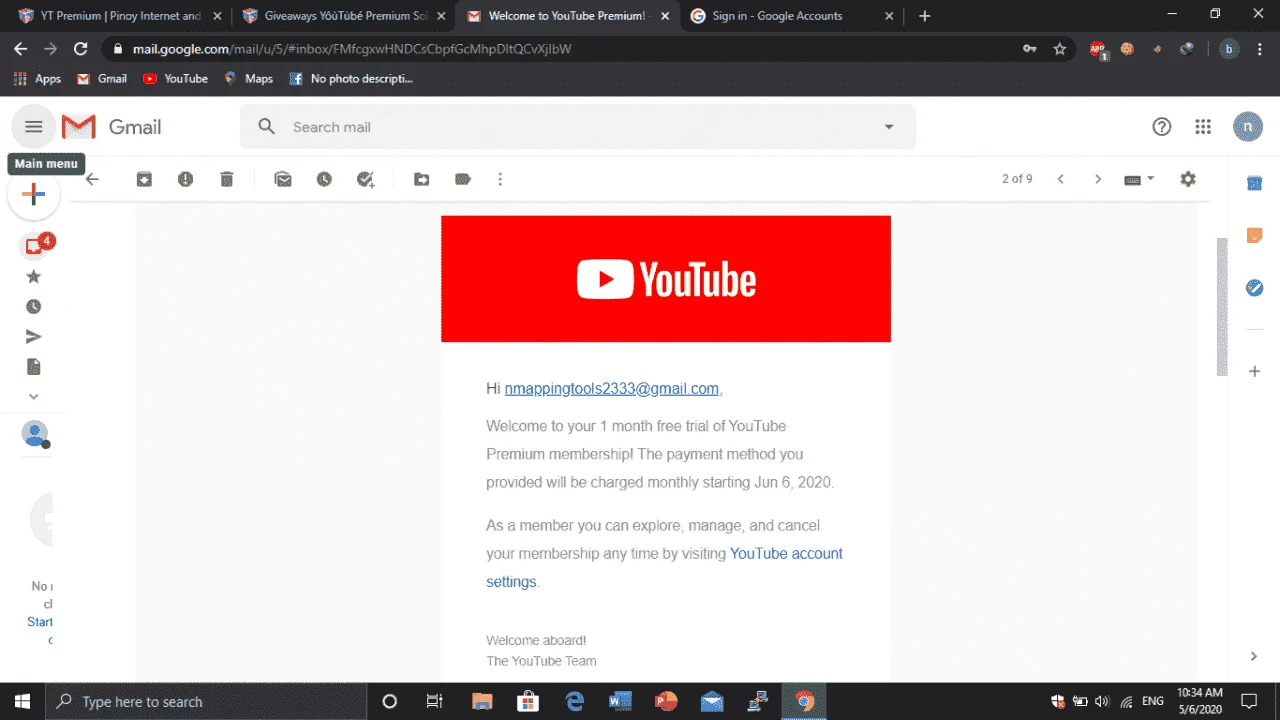
Task: Open Google apps grid
Action: (1203, 127)
